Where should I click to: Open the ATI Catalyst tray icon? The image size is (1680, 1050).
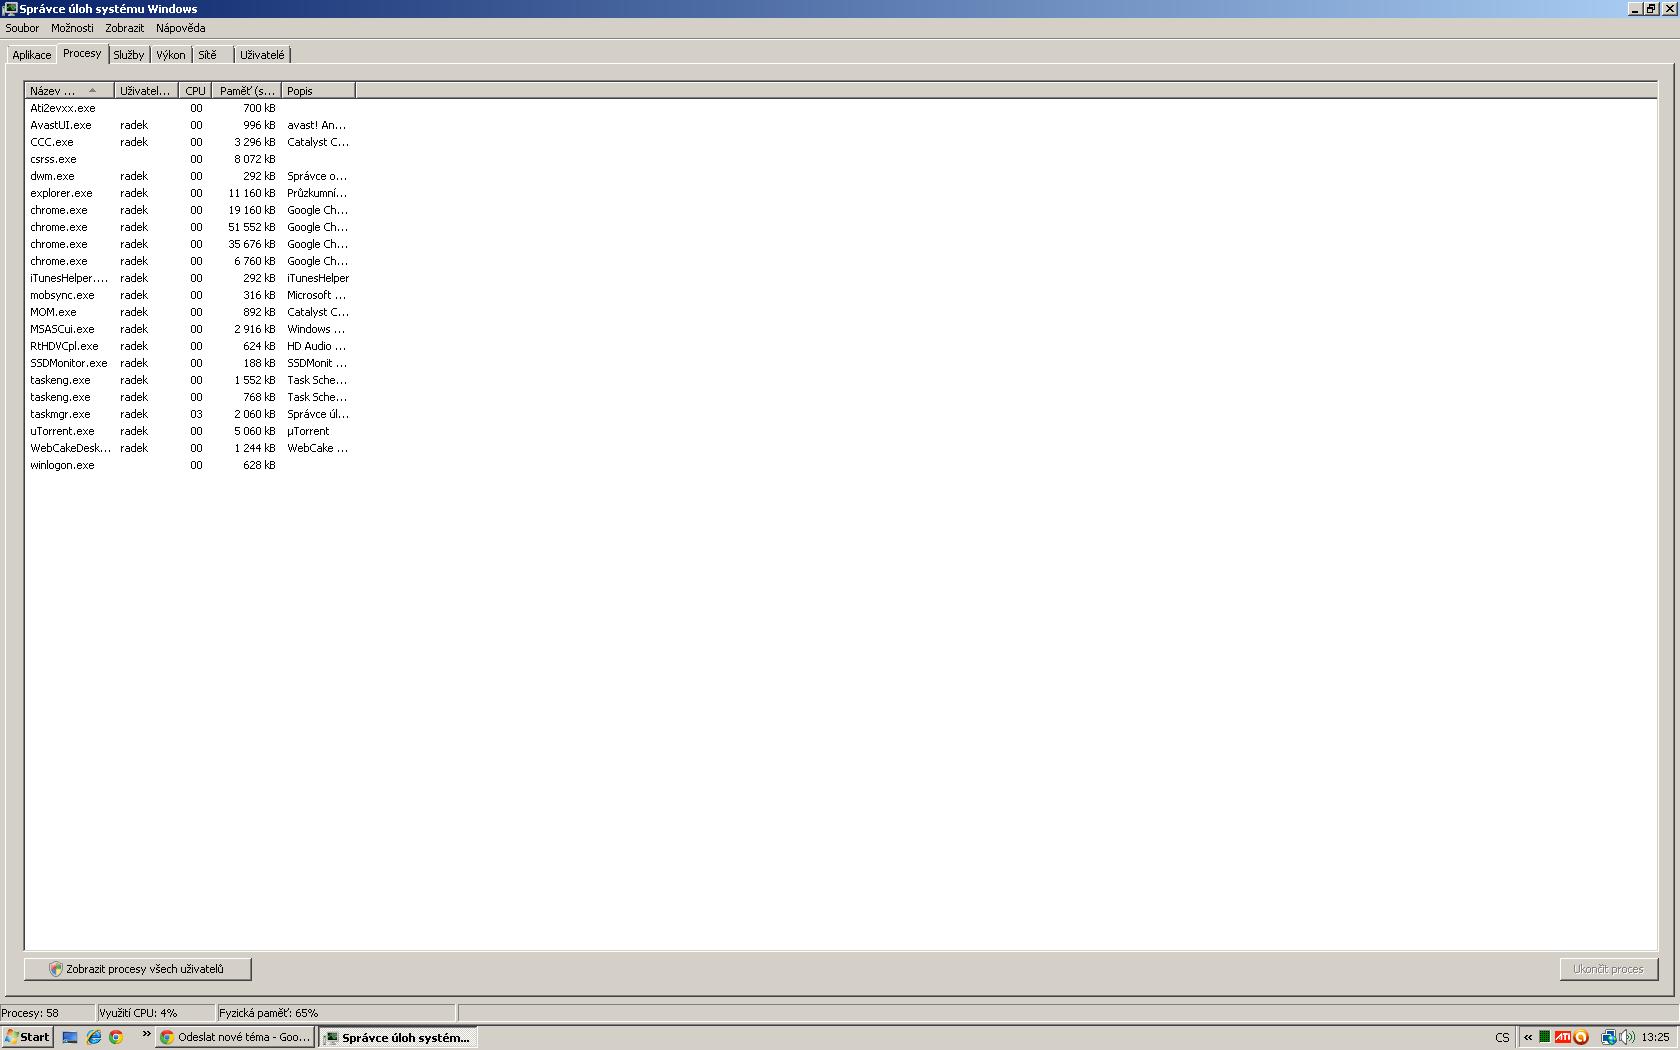click(x=1562, y=1037)
